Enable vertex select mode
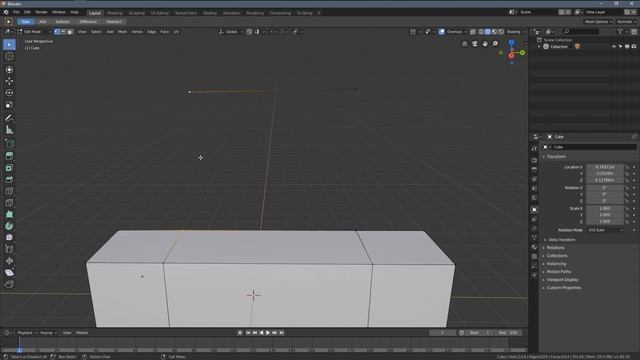640x360 pixels. click(57, 32)
